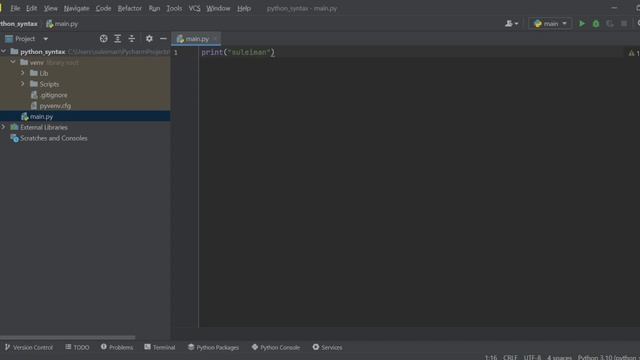Open Project panel gear options
The width and height of the screenshot is (640, 360).
(149, 38)
